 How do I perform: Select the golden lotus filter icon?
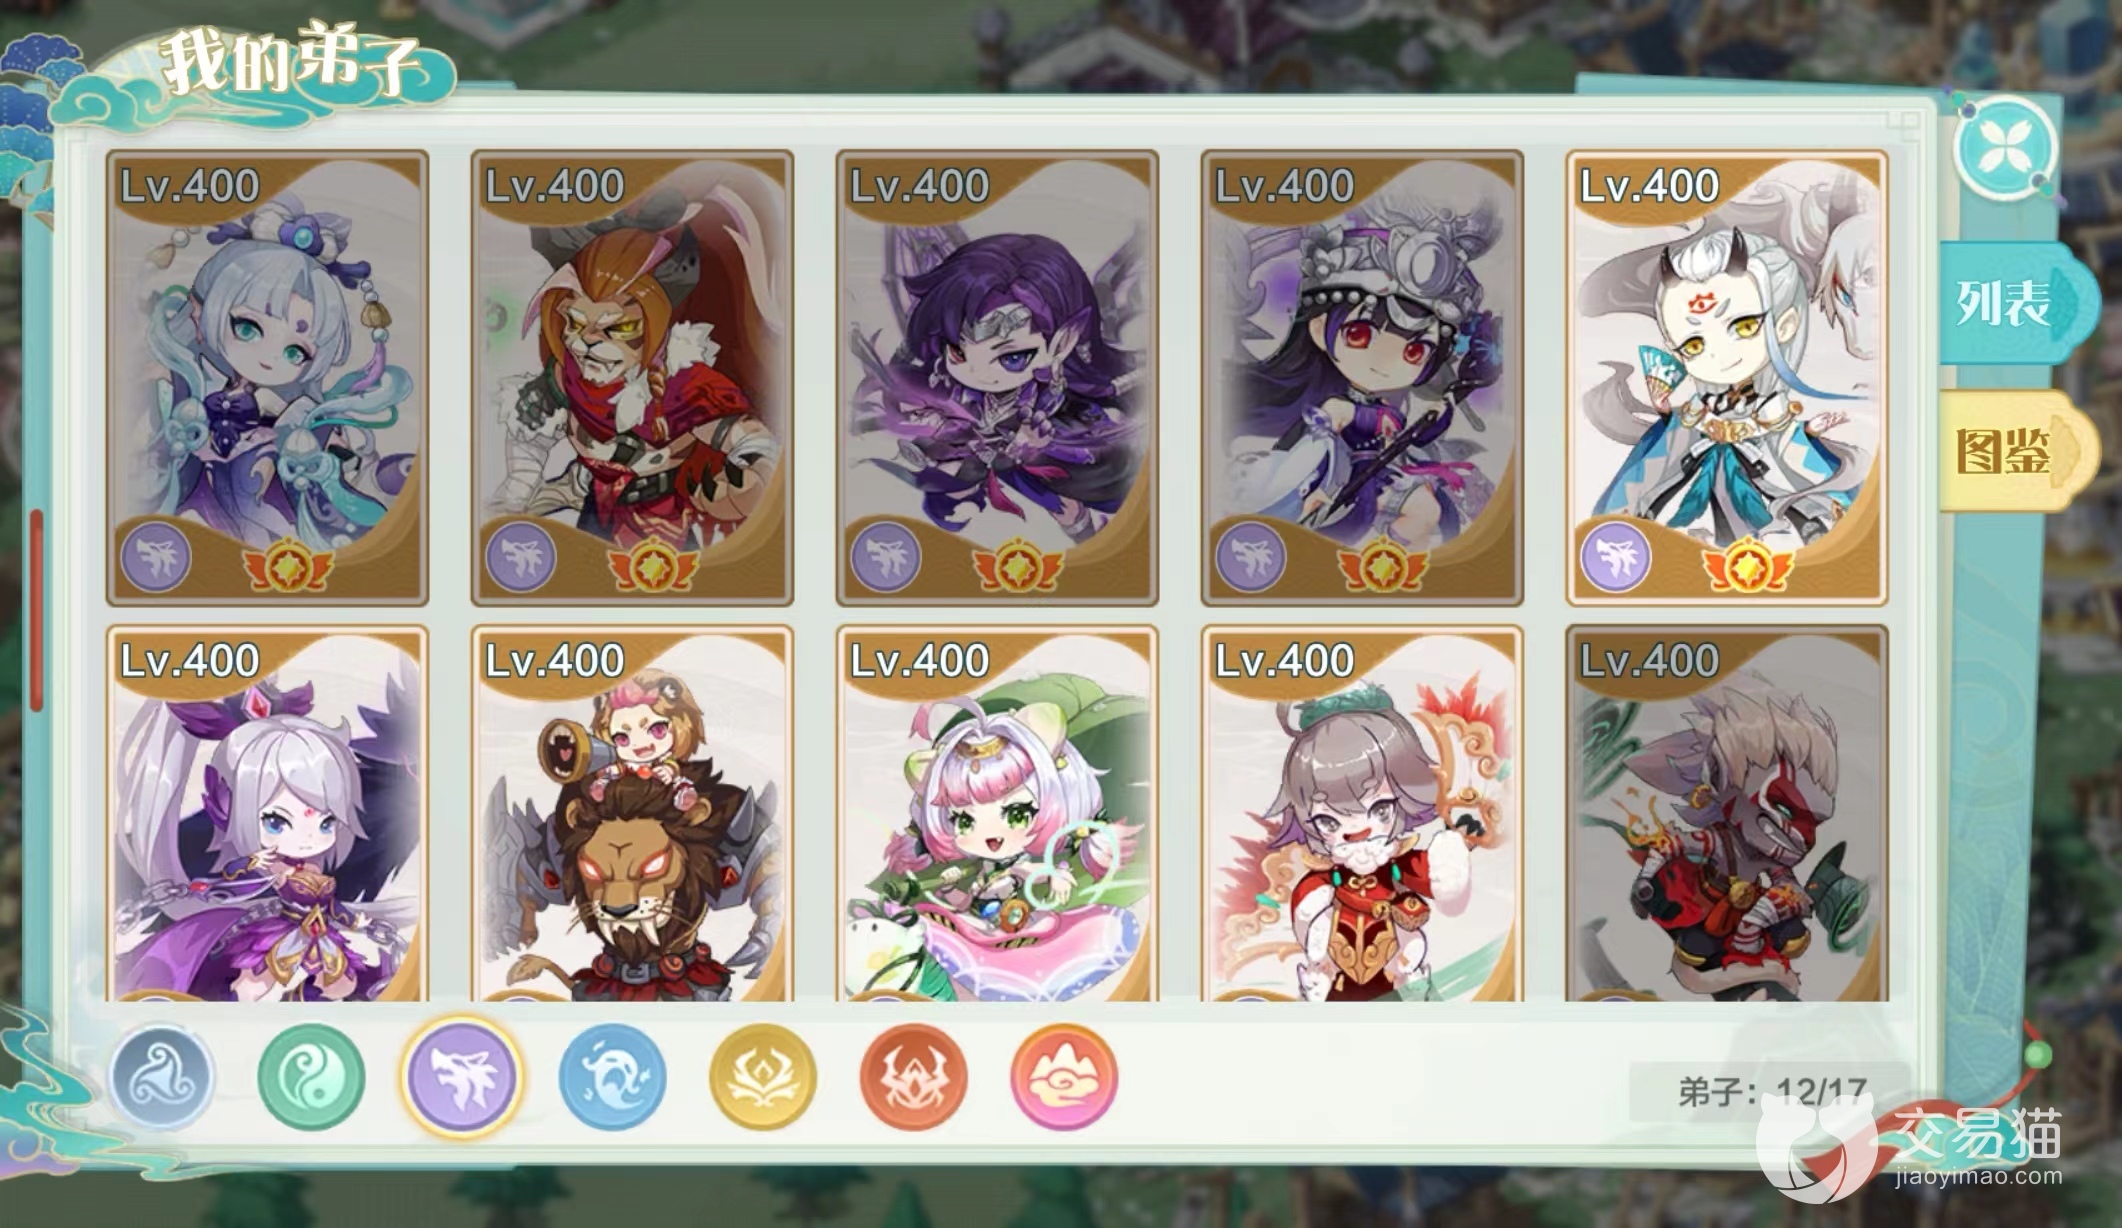tap(763, 1076)
